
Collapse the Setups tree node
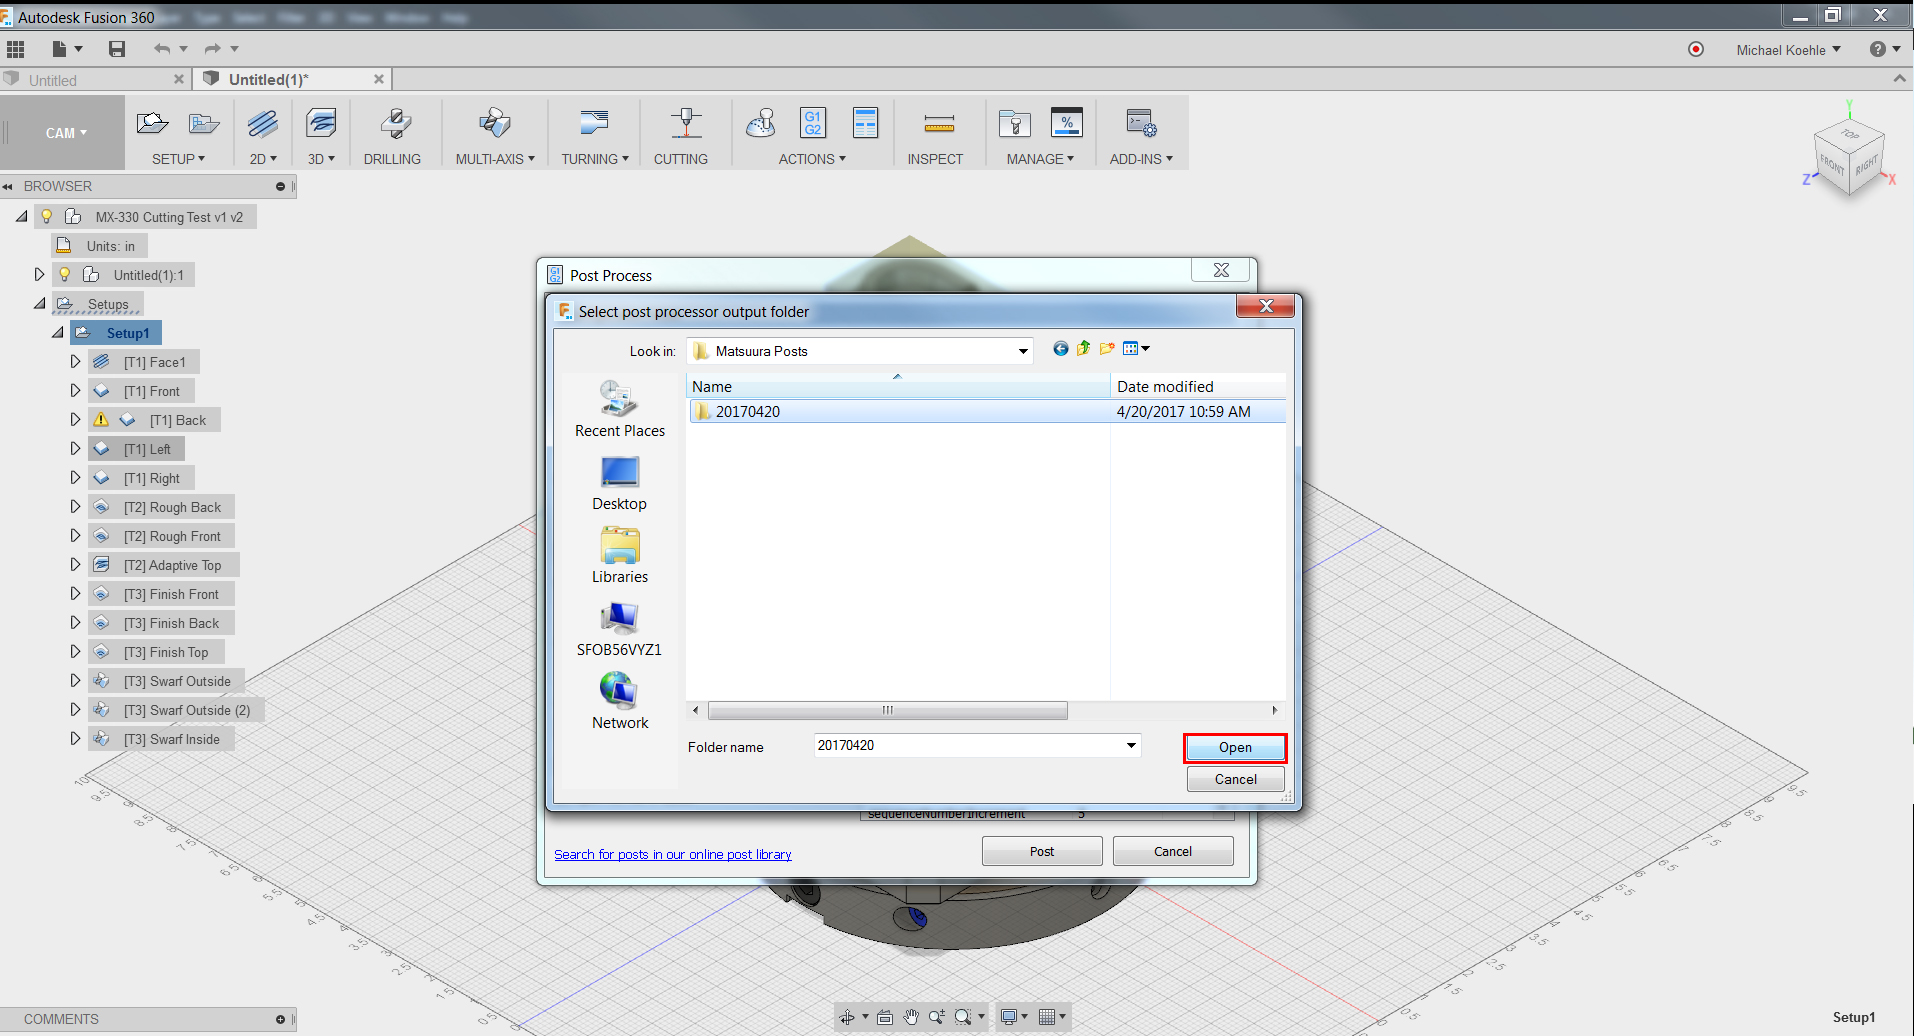[x=40, y=304]
